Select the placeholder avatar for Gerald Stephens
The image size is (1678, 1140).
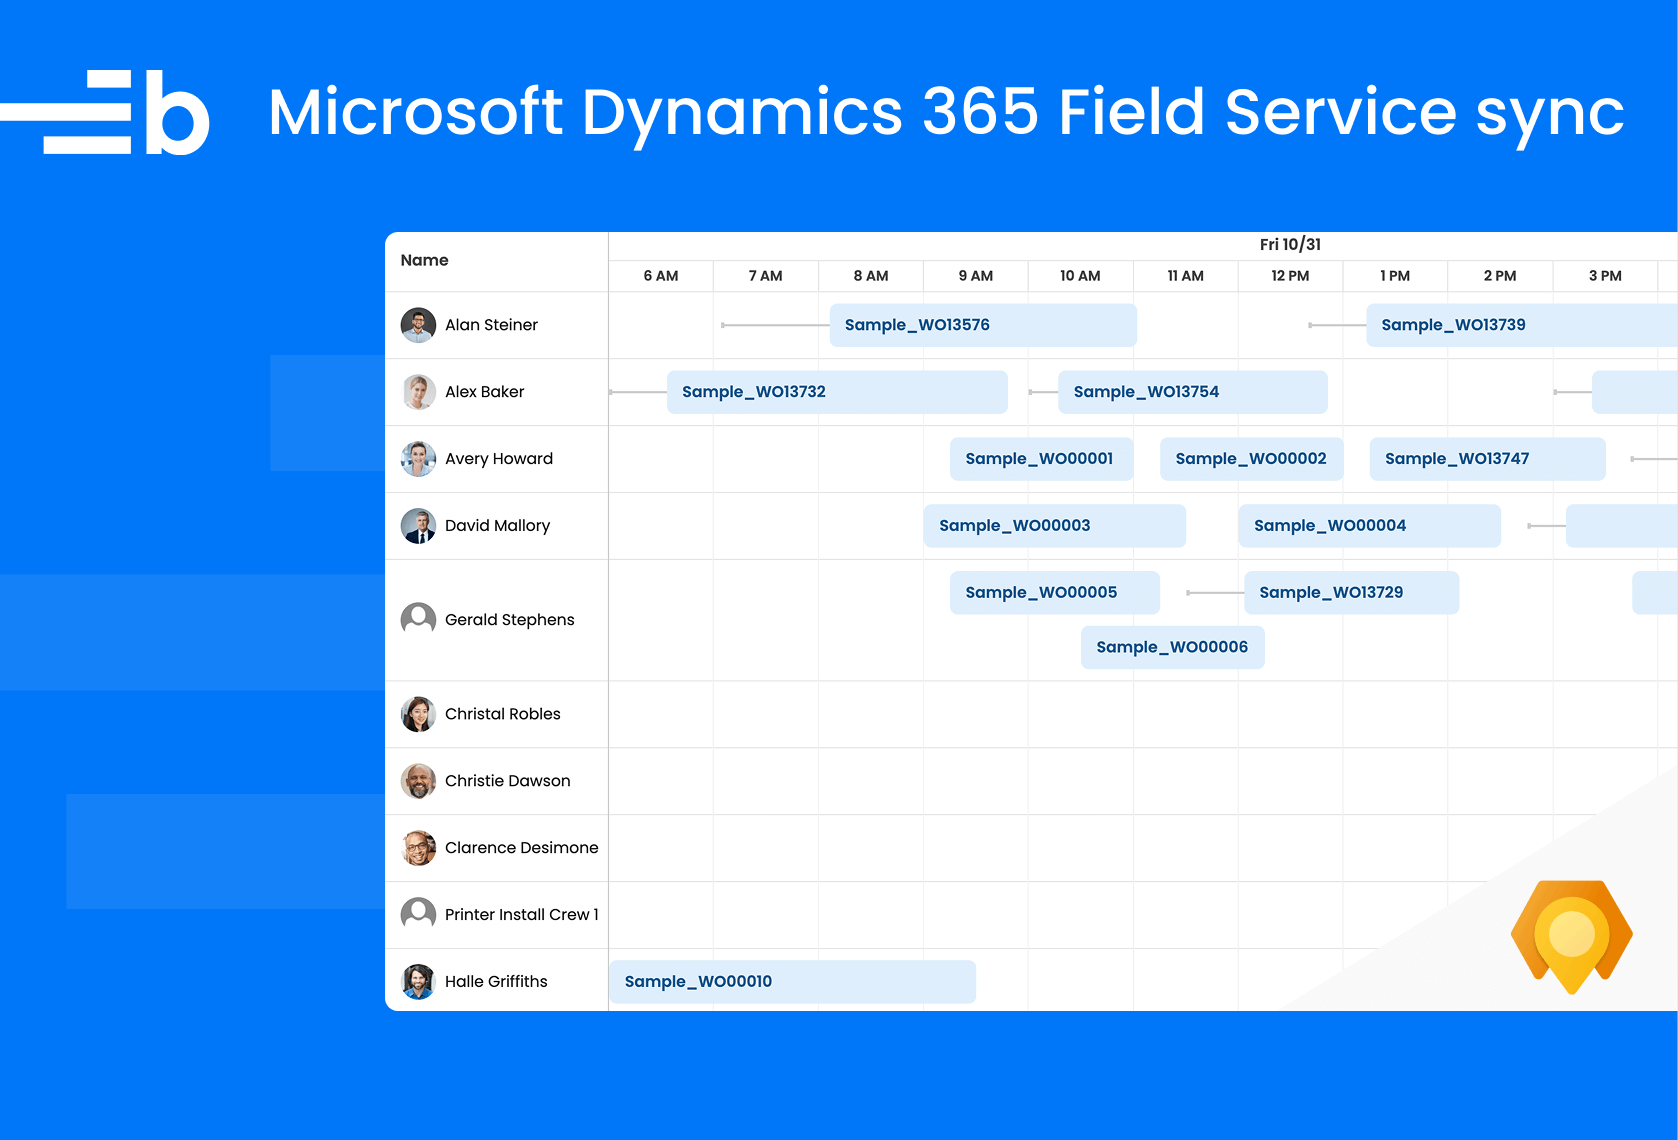coord(418,619)
